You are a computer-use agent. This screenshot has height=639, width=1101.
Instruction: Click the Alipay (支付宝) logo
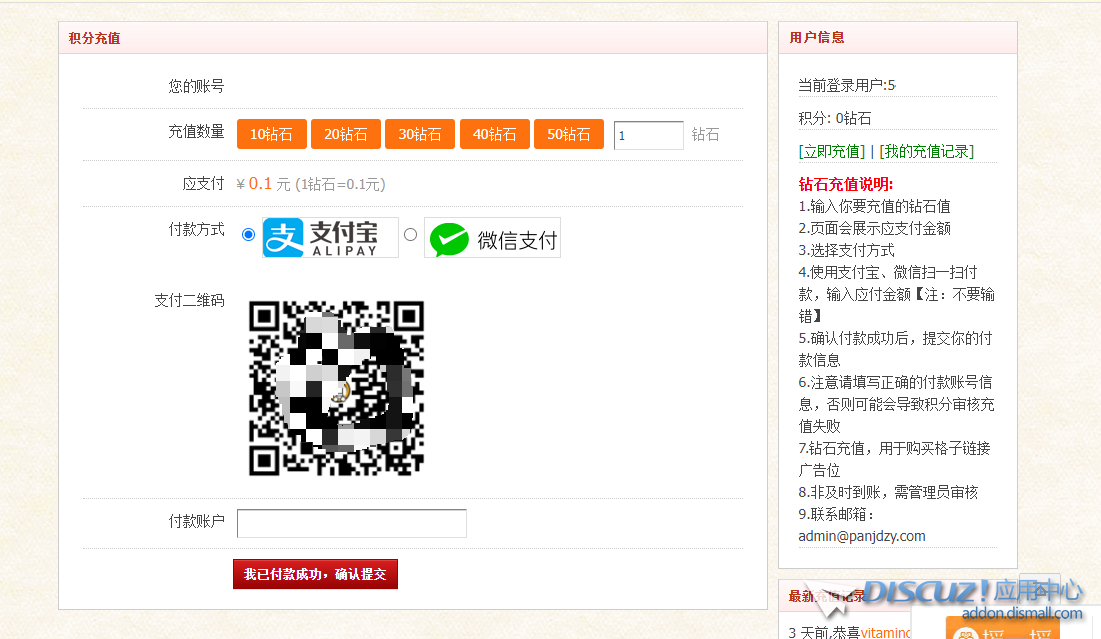point(330,237)
